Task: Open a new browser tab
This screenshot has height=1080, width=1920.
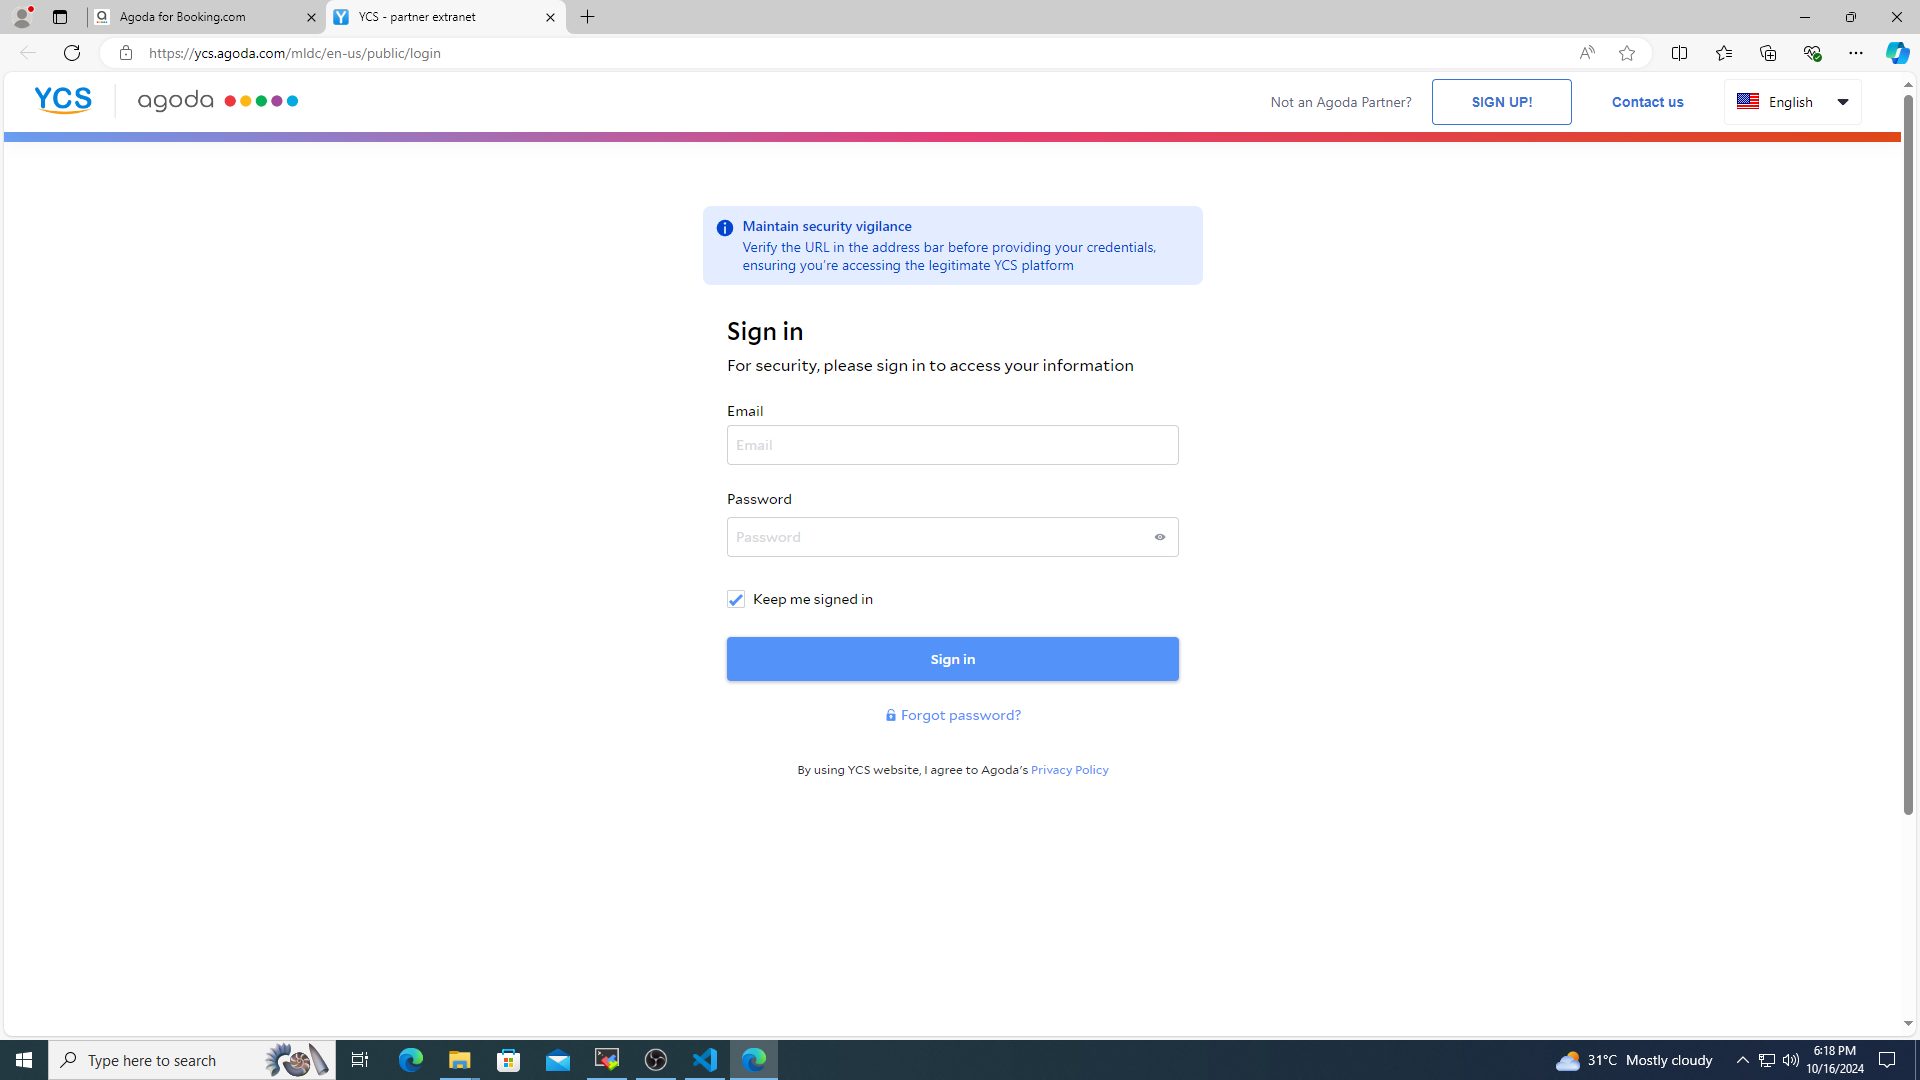Action: coord(587,17)
